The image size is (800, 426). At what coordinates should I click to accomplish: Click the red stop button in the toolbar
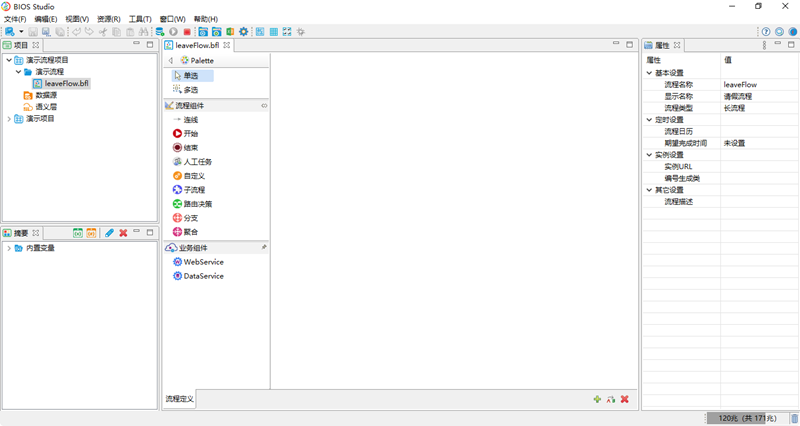click(x=188, y=32)
